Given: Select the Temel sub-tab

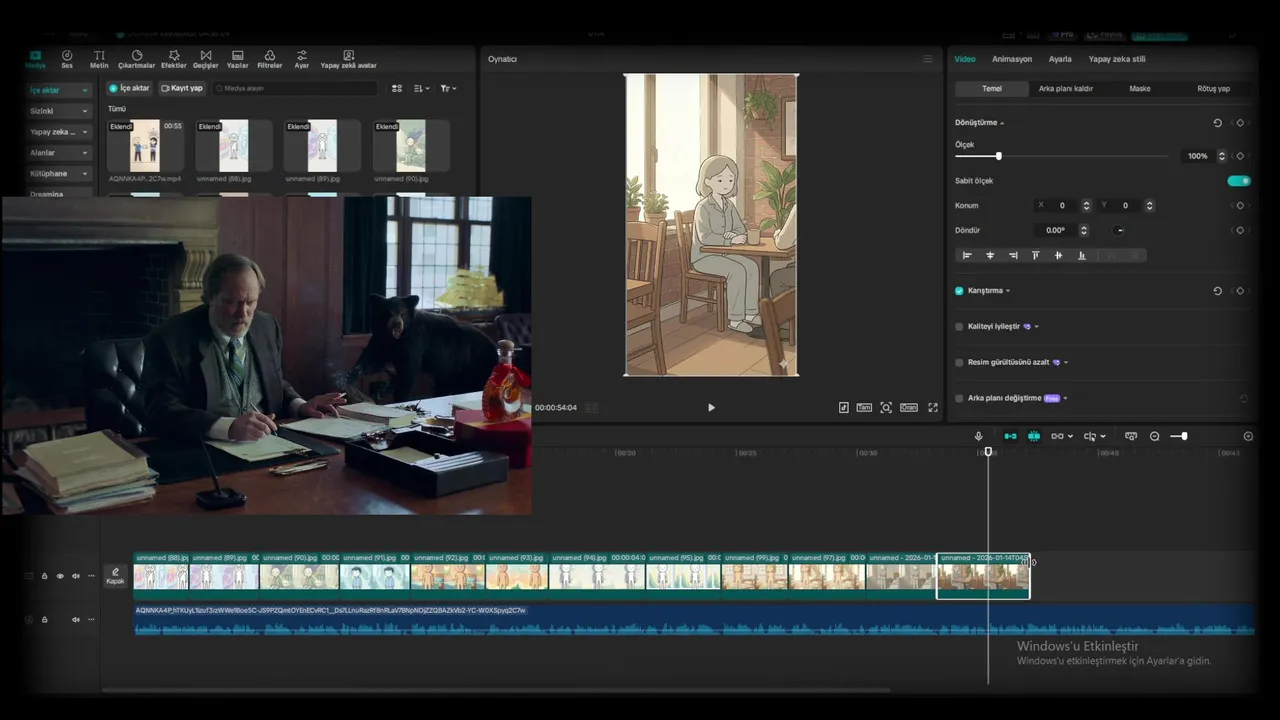Looking at the screenshot, I should (992, 88).
